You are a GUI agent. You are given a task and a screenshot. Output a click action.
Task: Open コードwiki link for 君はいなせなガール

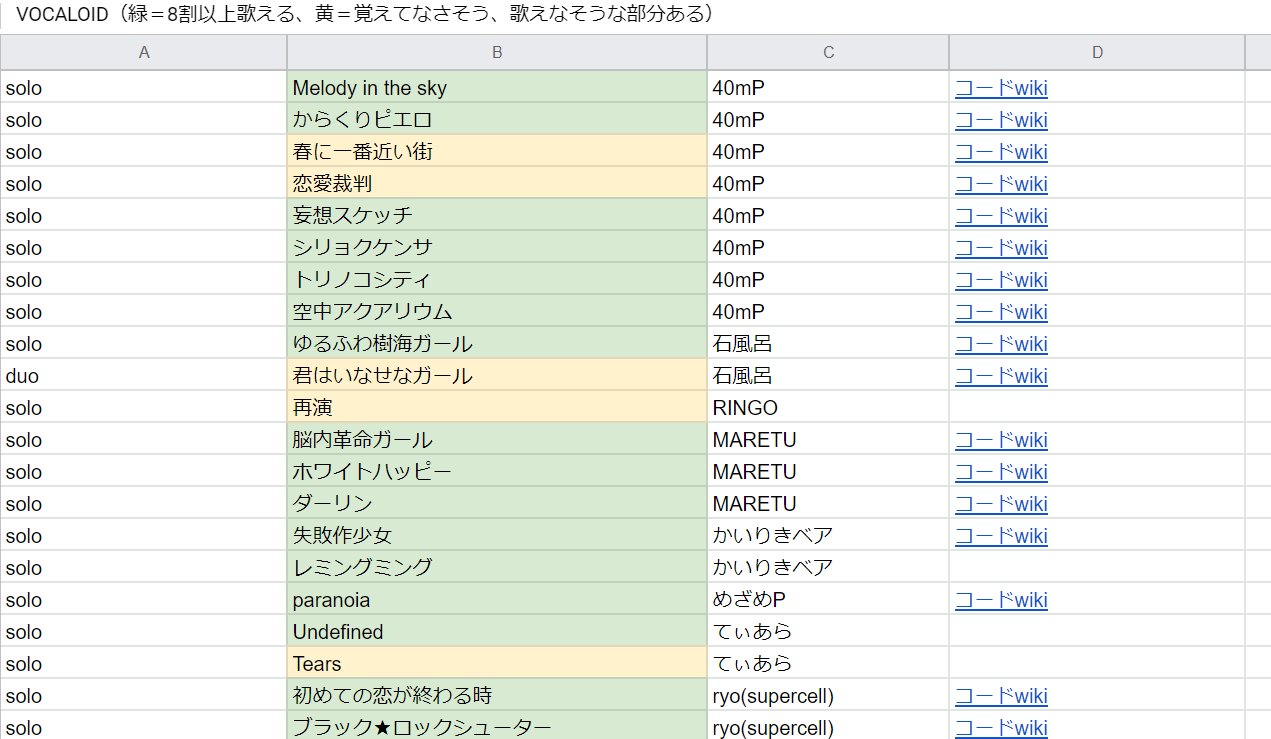(x=1001, y=376)
